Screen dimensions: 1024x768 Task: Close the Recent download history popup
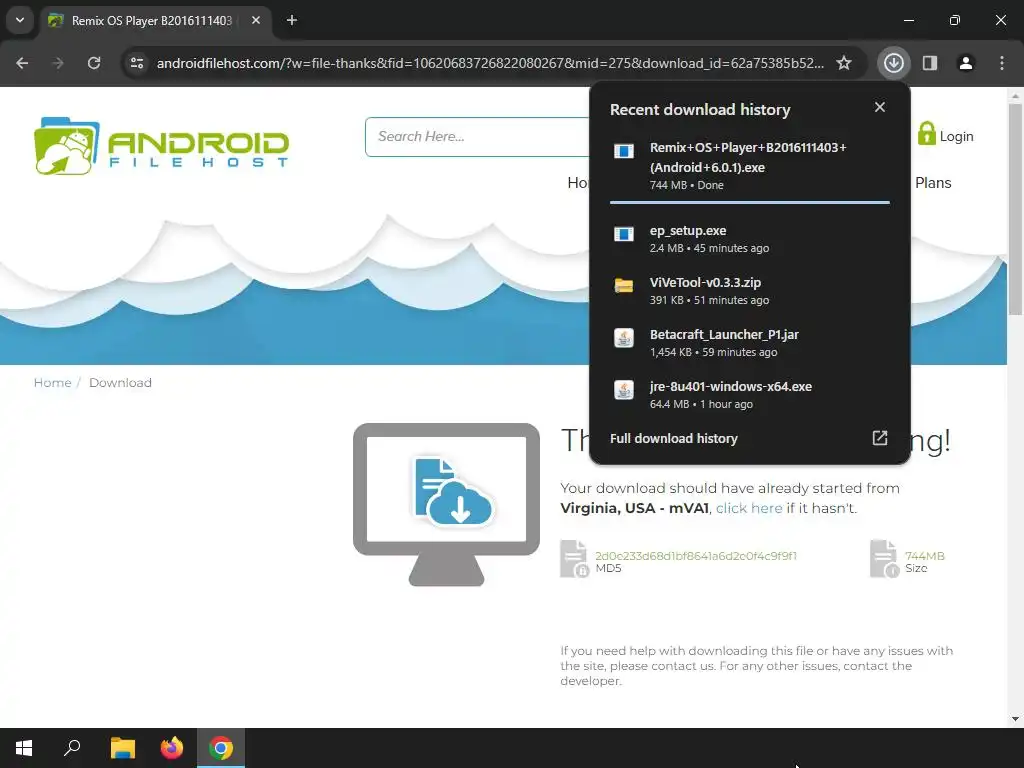880,107
